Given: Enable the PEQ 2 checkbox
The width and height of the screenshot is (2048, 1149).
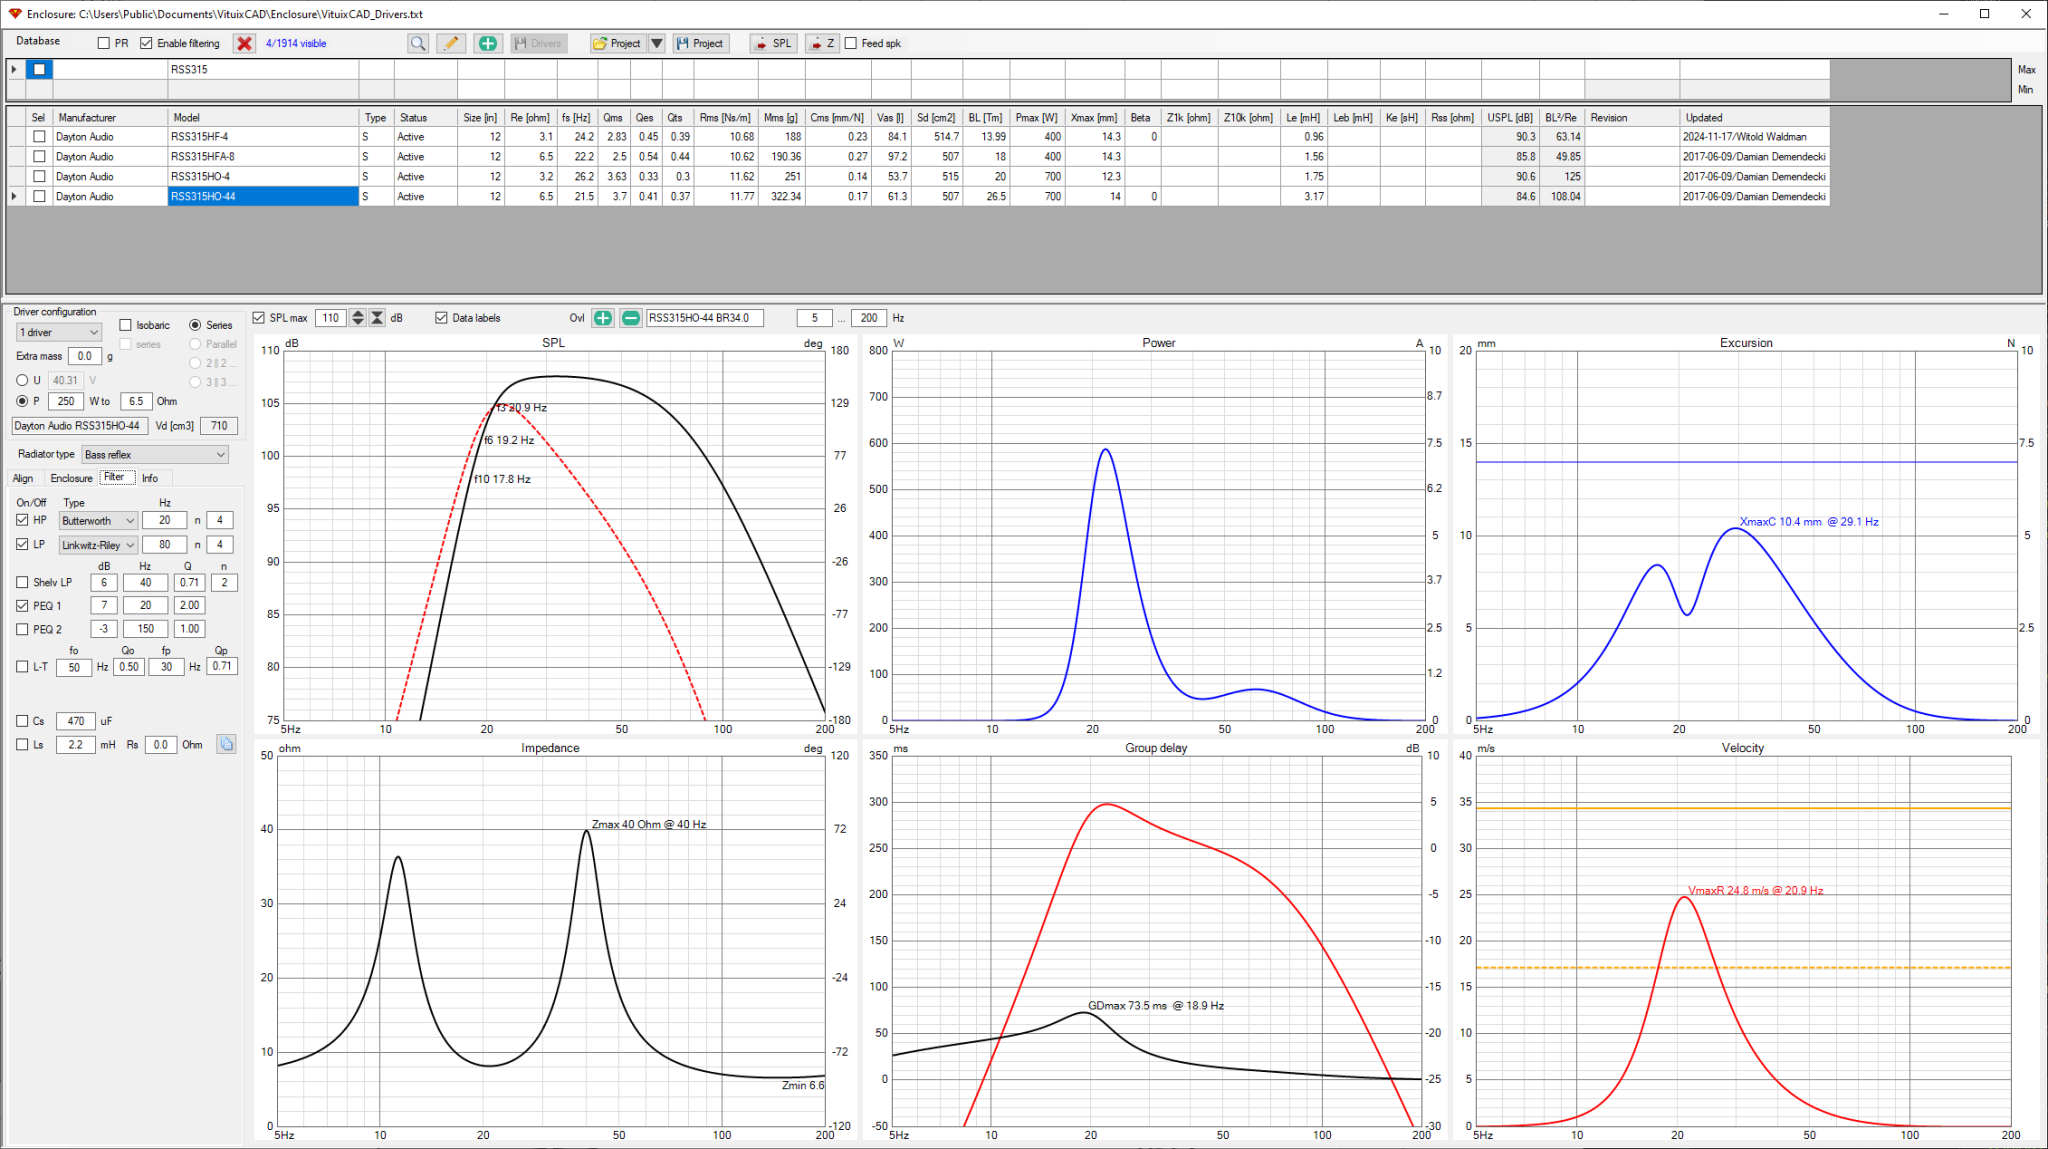Looking at the screenshot, I should pos(22,629).
